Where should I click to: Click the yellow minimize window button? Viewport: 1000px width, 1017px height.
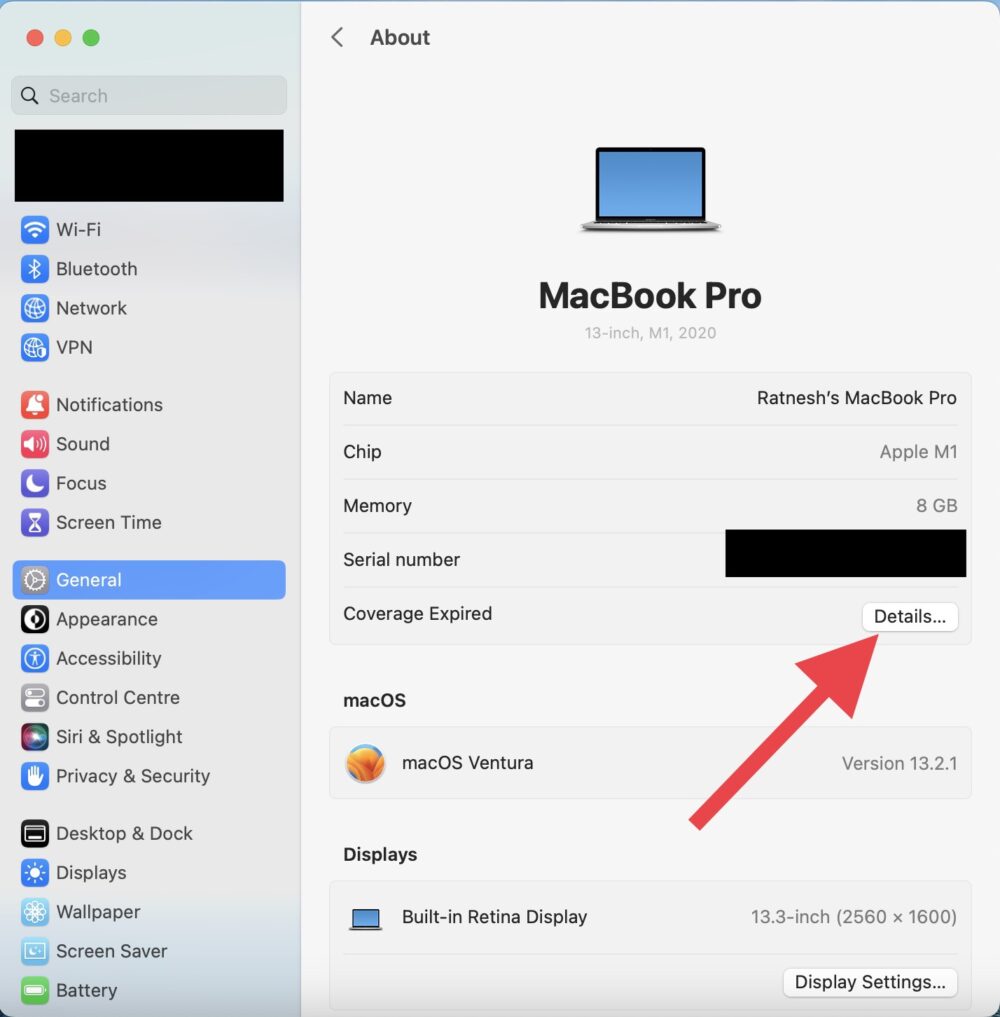tap(63, 38)
